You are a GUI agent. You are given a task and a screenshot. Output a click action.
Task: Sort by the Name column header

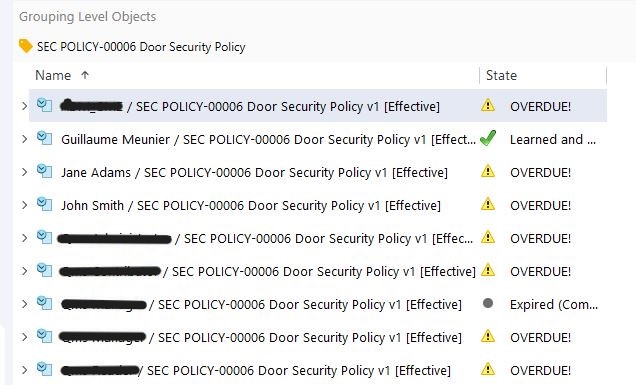53,75
